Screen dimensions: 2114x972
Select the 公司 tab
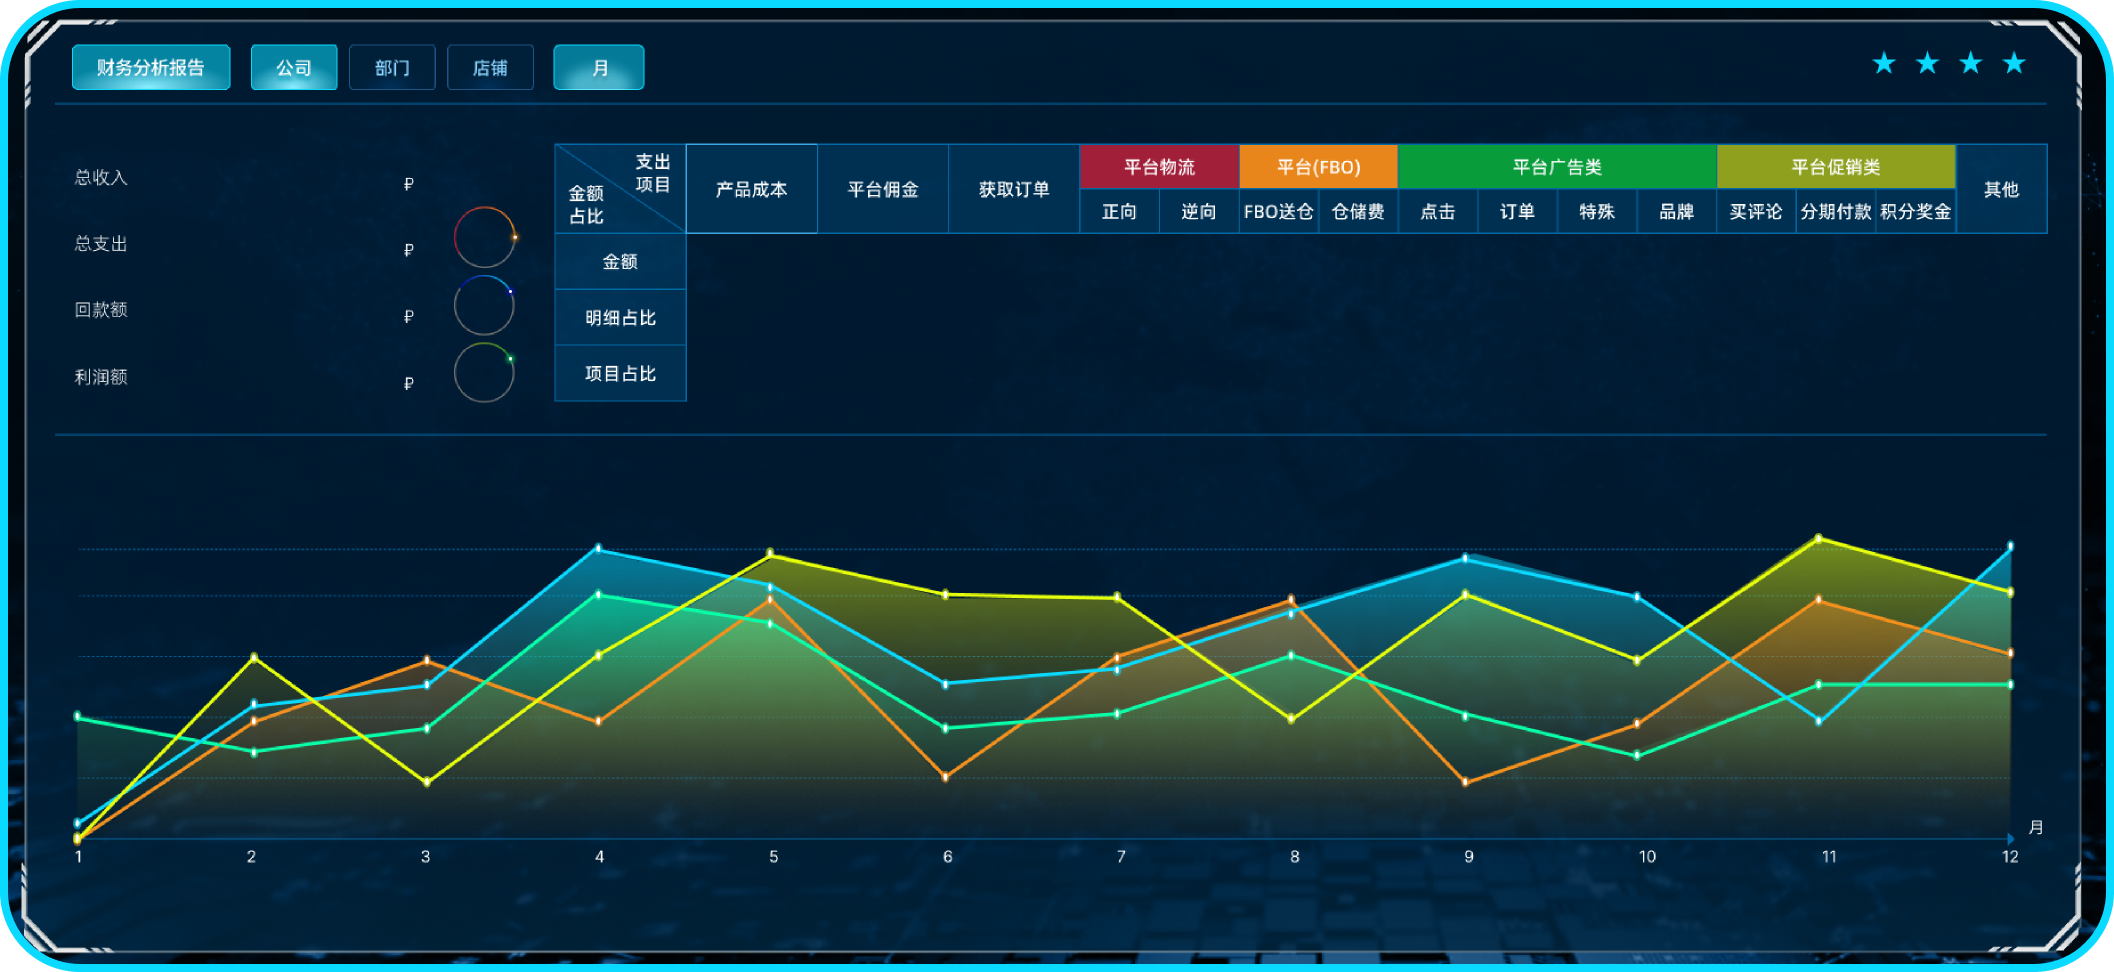tap(294, 68)
